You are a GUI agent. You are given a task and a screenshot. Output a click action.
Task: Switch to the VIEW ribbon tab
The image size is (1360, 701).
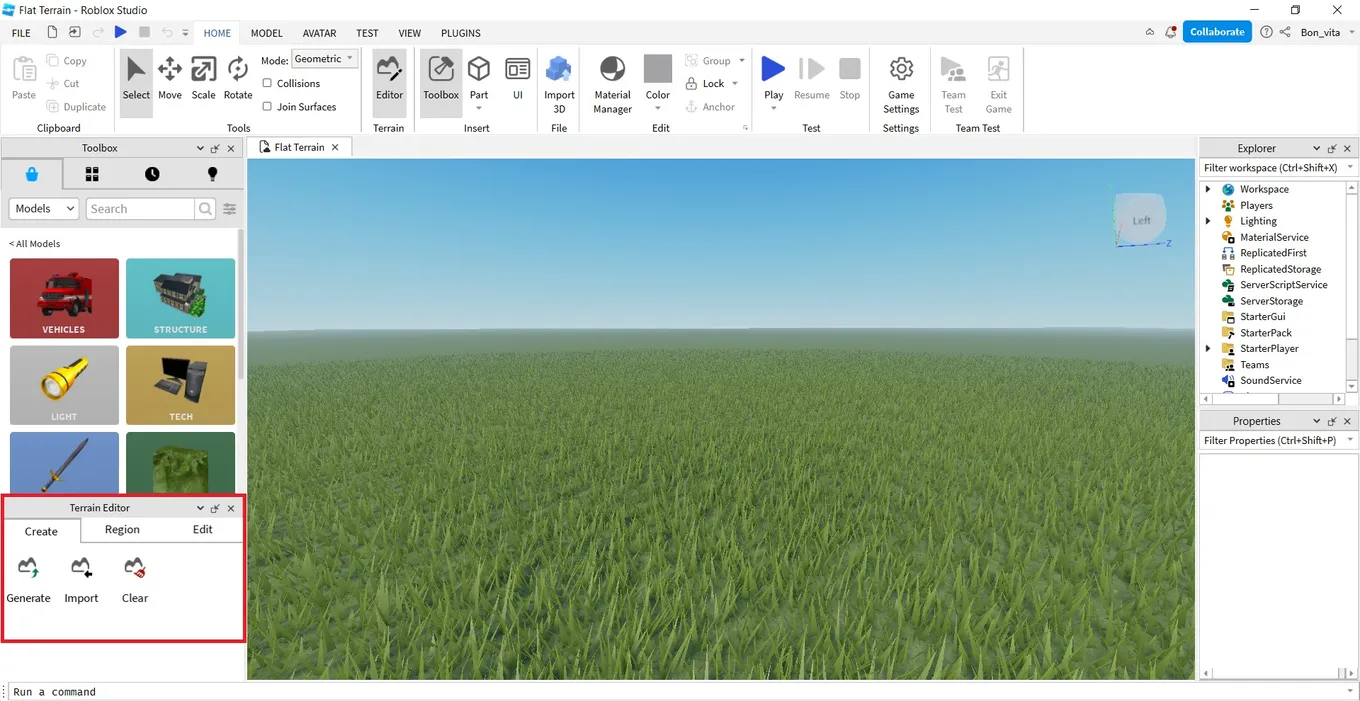click(x=410, y=33)
